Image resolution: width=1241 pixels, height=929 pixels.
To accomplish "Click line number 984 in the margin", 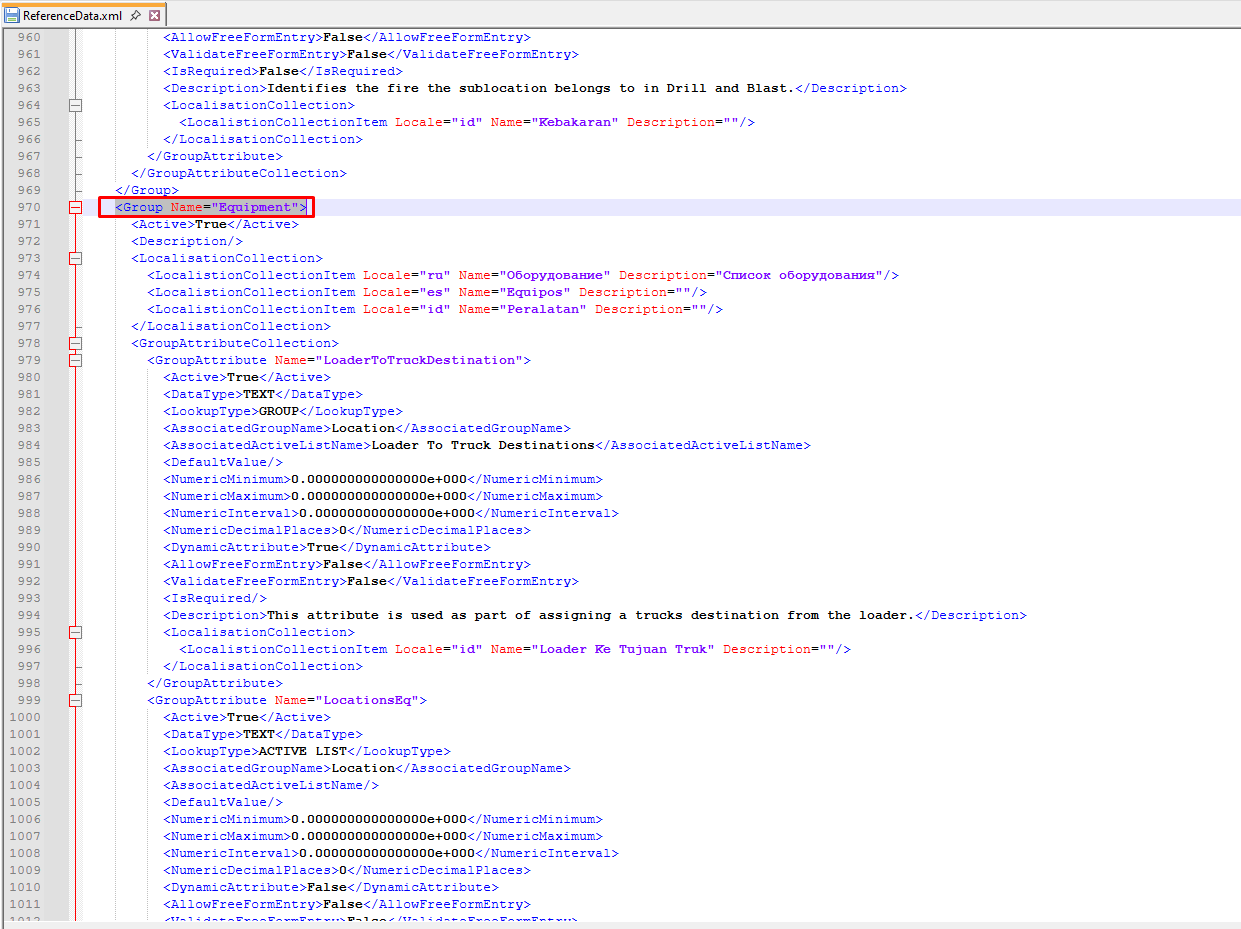I will pyautogui.click(x=28, y=445).
